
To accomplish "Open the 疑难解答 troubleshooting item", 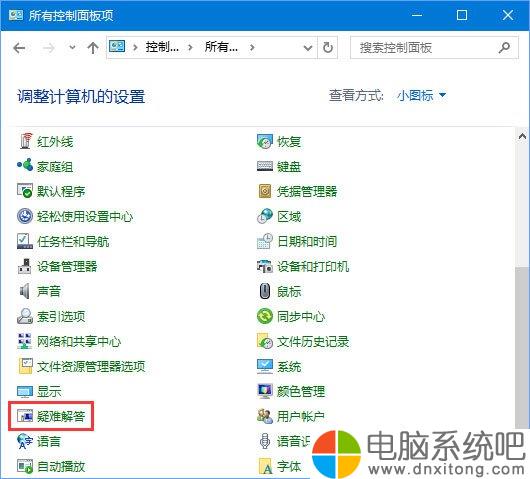I will click(x=51, y=416).
